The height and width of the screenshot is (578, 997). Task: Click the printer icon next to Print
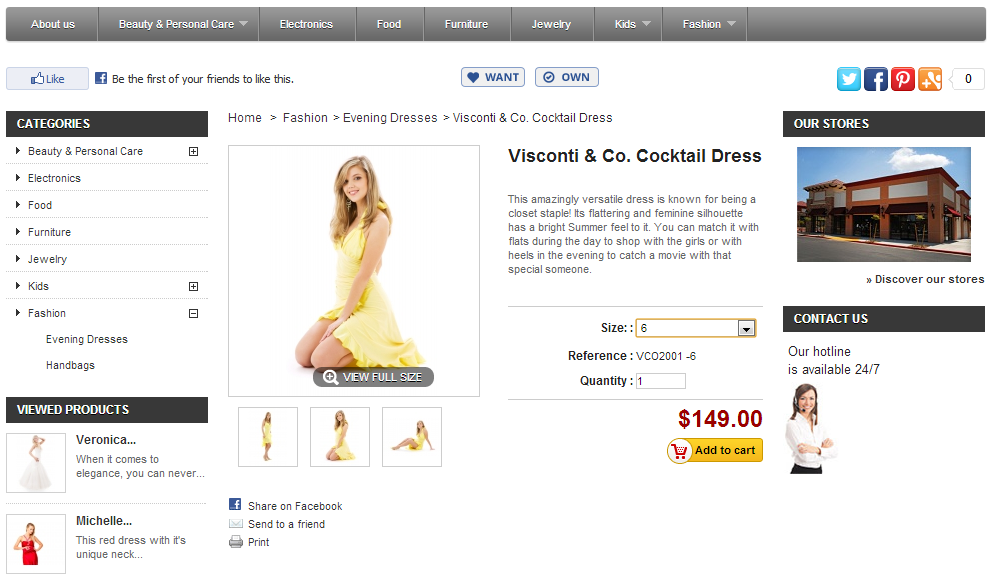[x=236, y=542]
